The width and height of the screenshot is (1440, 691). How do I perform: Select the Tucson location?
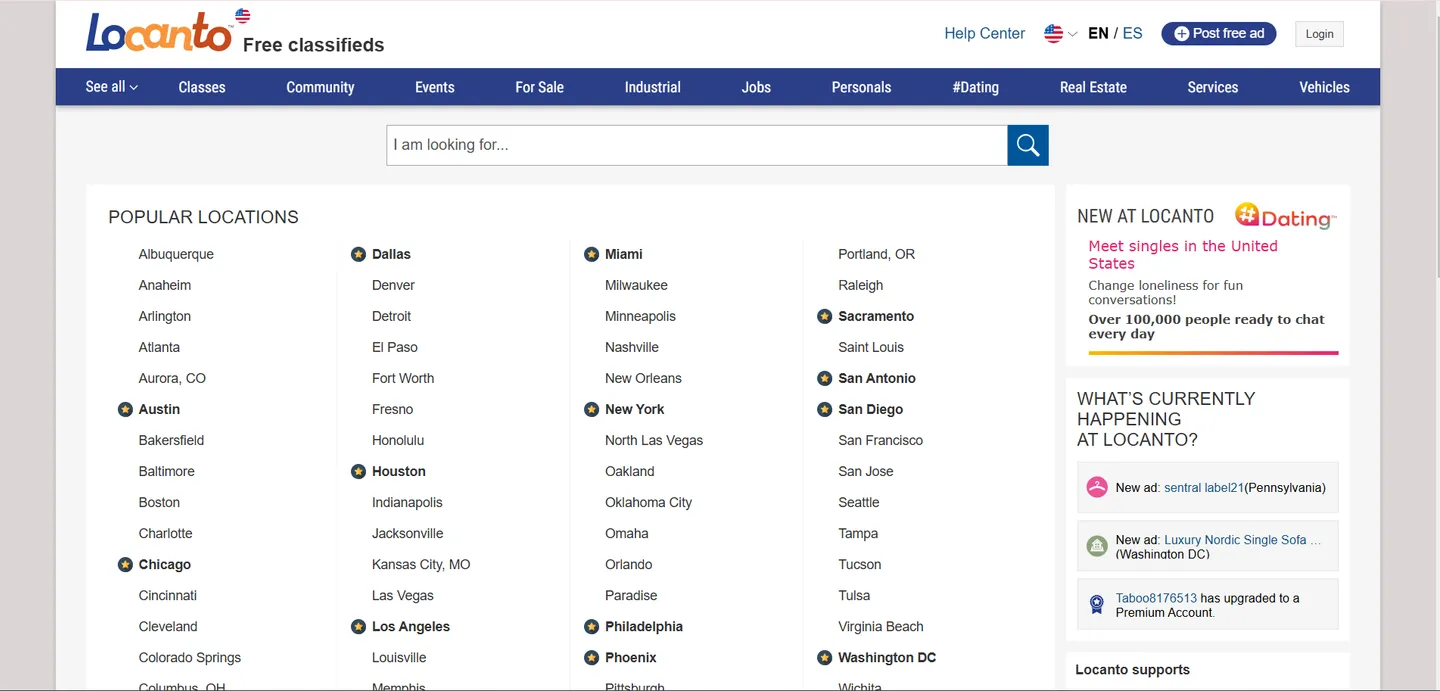tap(860, 564)
